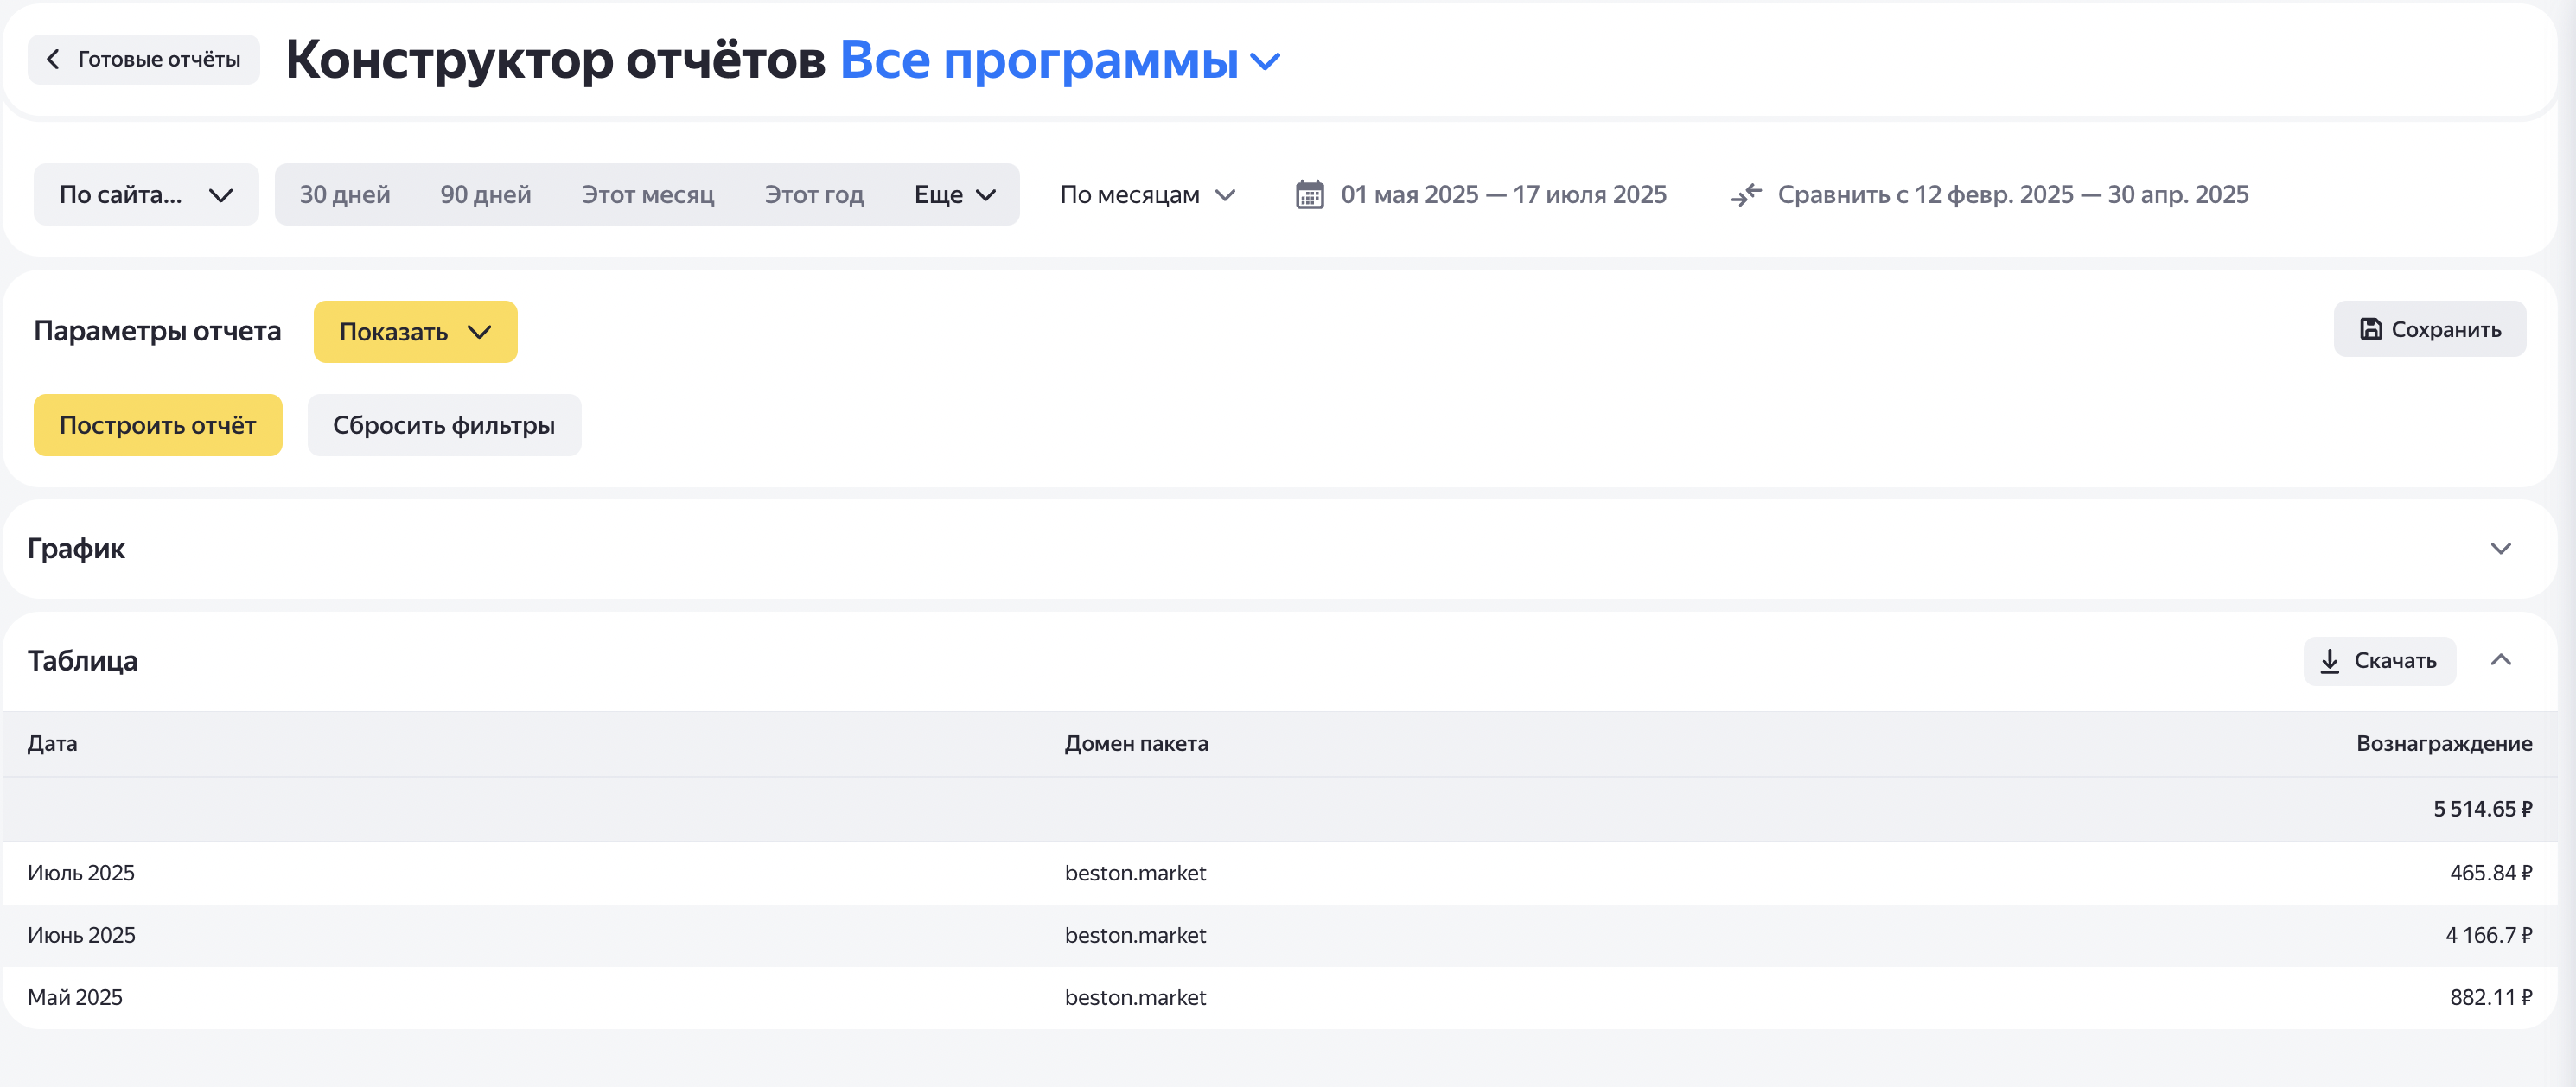Click the Сохранить button
This screenshot has height=1087, width=2576.
[x=2429, y=329]
